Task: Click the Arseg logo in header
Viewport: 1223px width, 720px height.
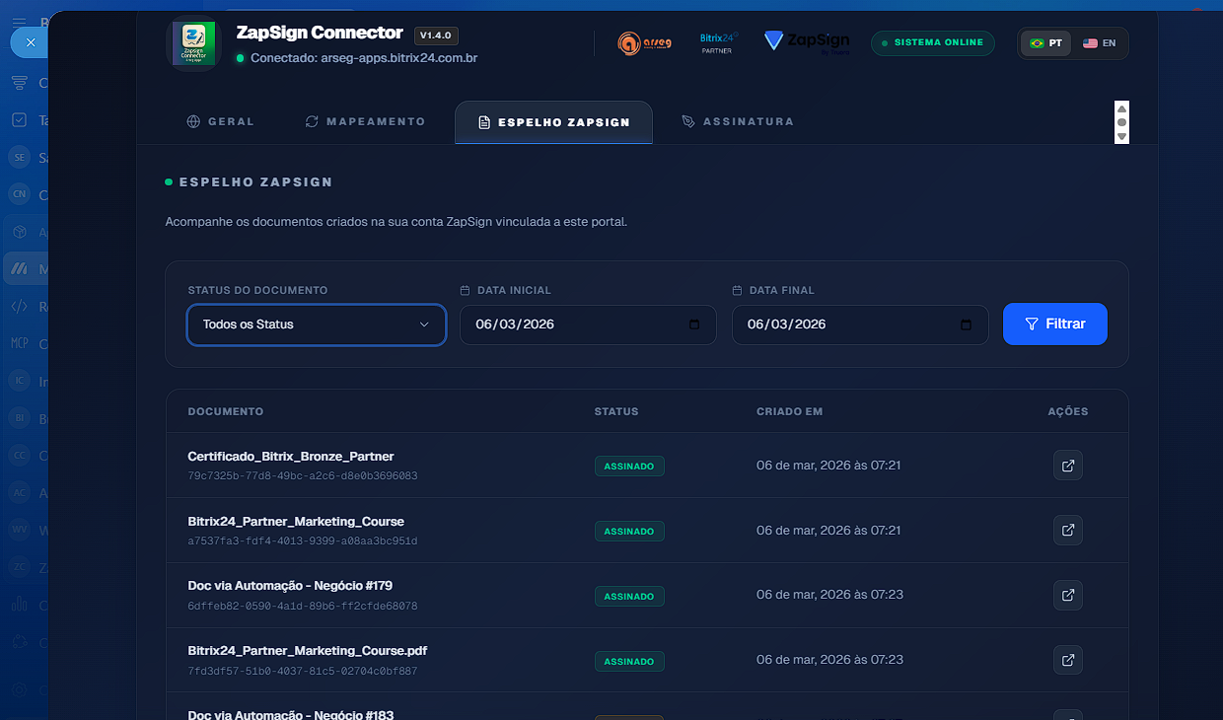Action: [644, 43]
